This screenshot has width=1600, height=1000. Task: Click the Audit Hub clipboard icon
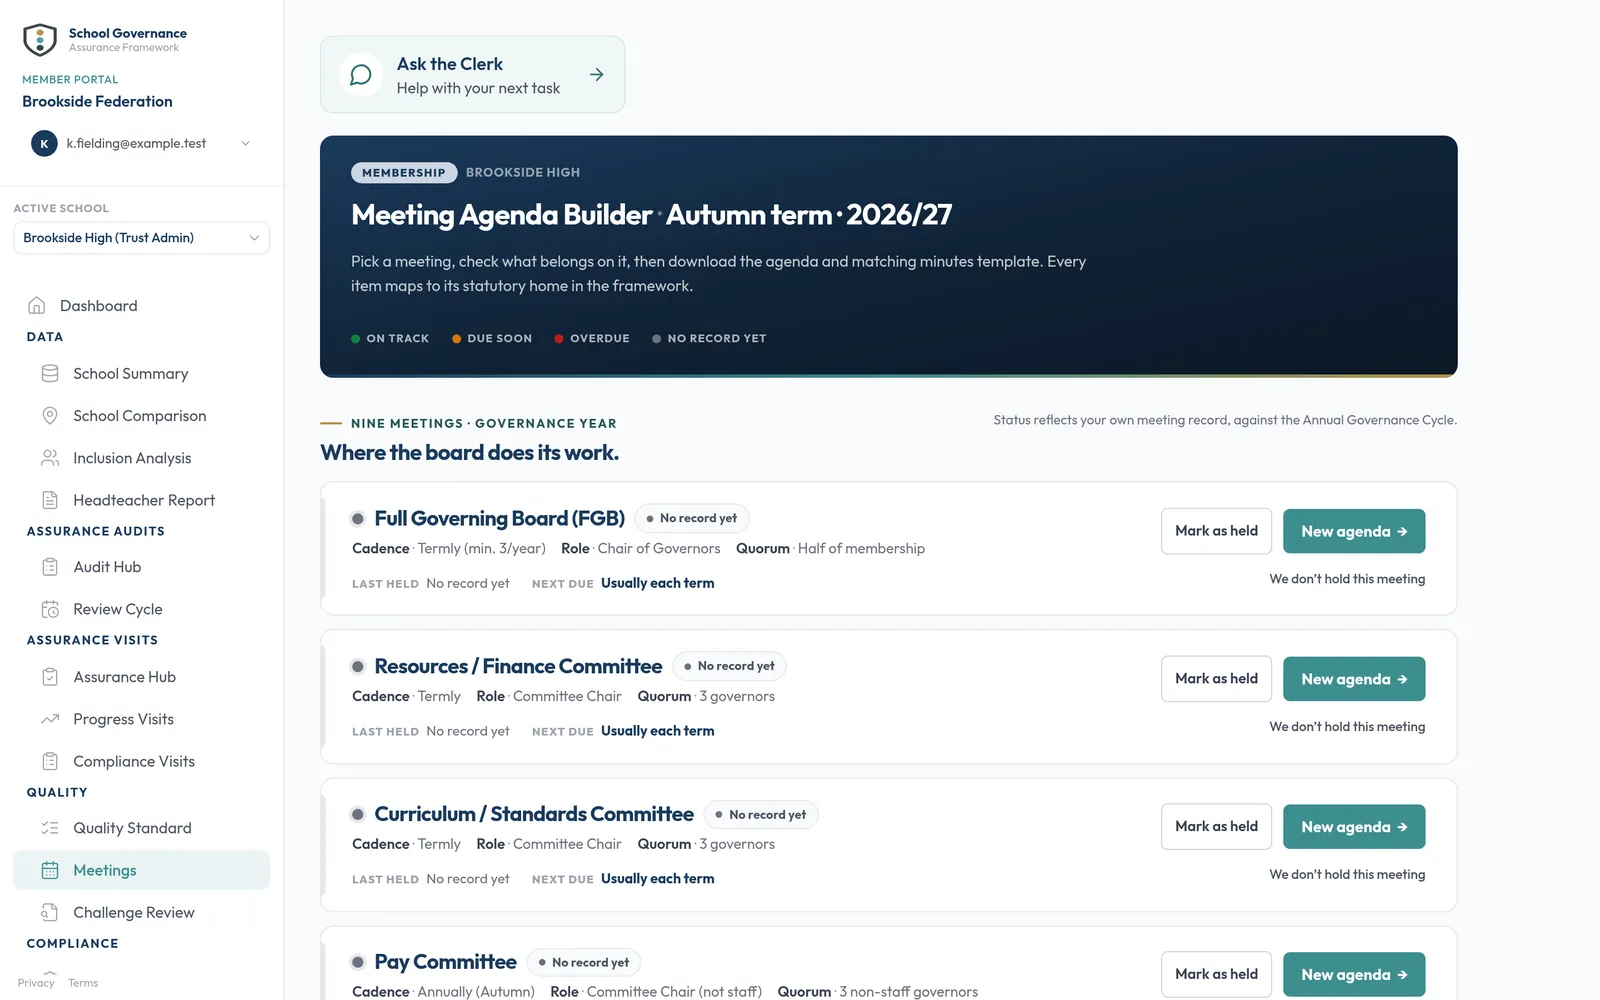pyautogui.click(x=50, y=567)
